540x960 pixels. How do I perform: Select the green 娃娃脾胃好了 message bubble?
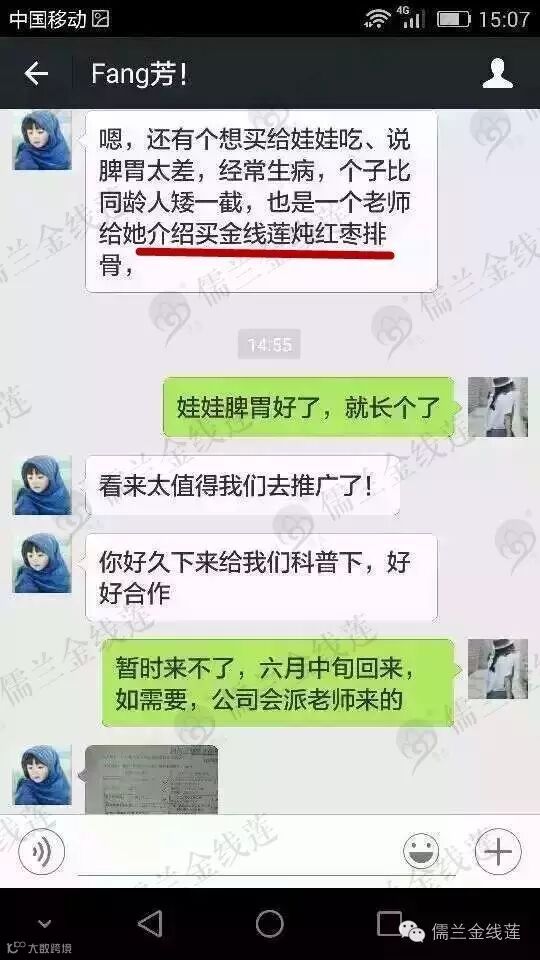pyautogui.click(x=309, y=407)
